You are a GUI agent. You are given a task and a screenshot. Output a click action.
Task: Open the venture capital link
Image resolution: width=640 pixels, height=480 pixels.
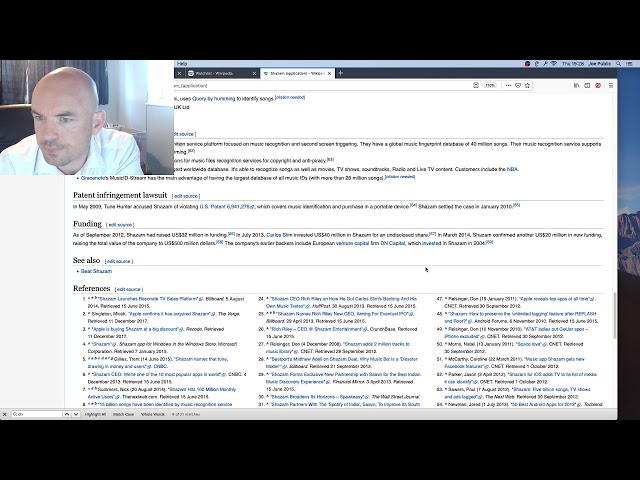352,243
